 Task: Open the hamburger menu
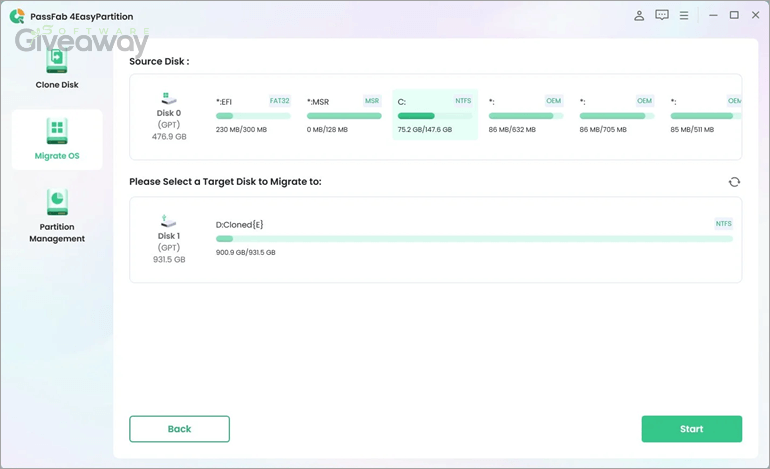coord(684,16)
